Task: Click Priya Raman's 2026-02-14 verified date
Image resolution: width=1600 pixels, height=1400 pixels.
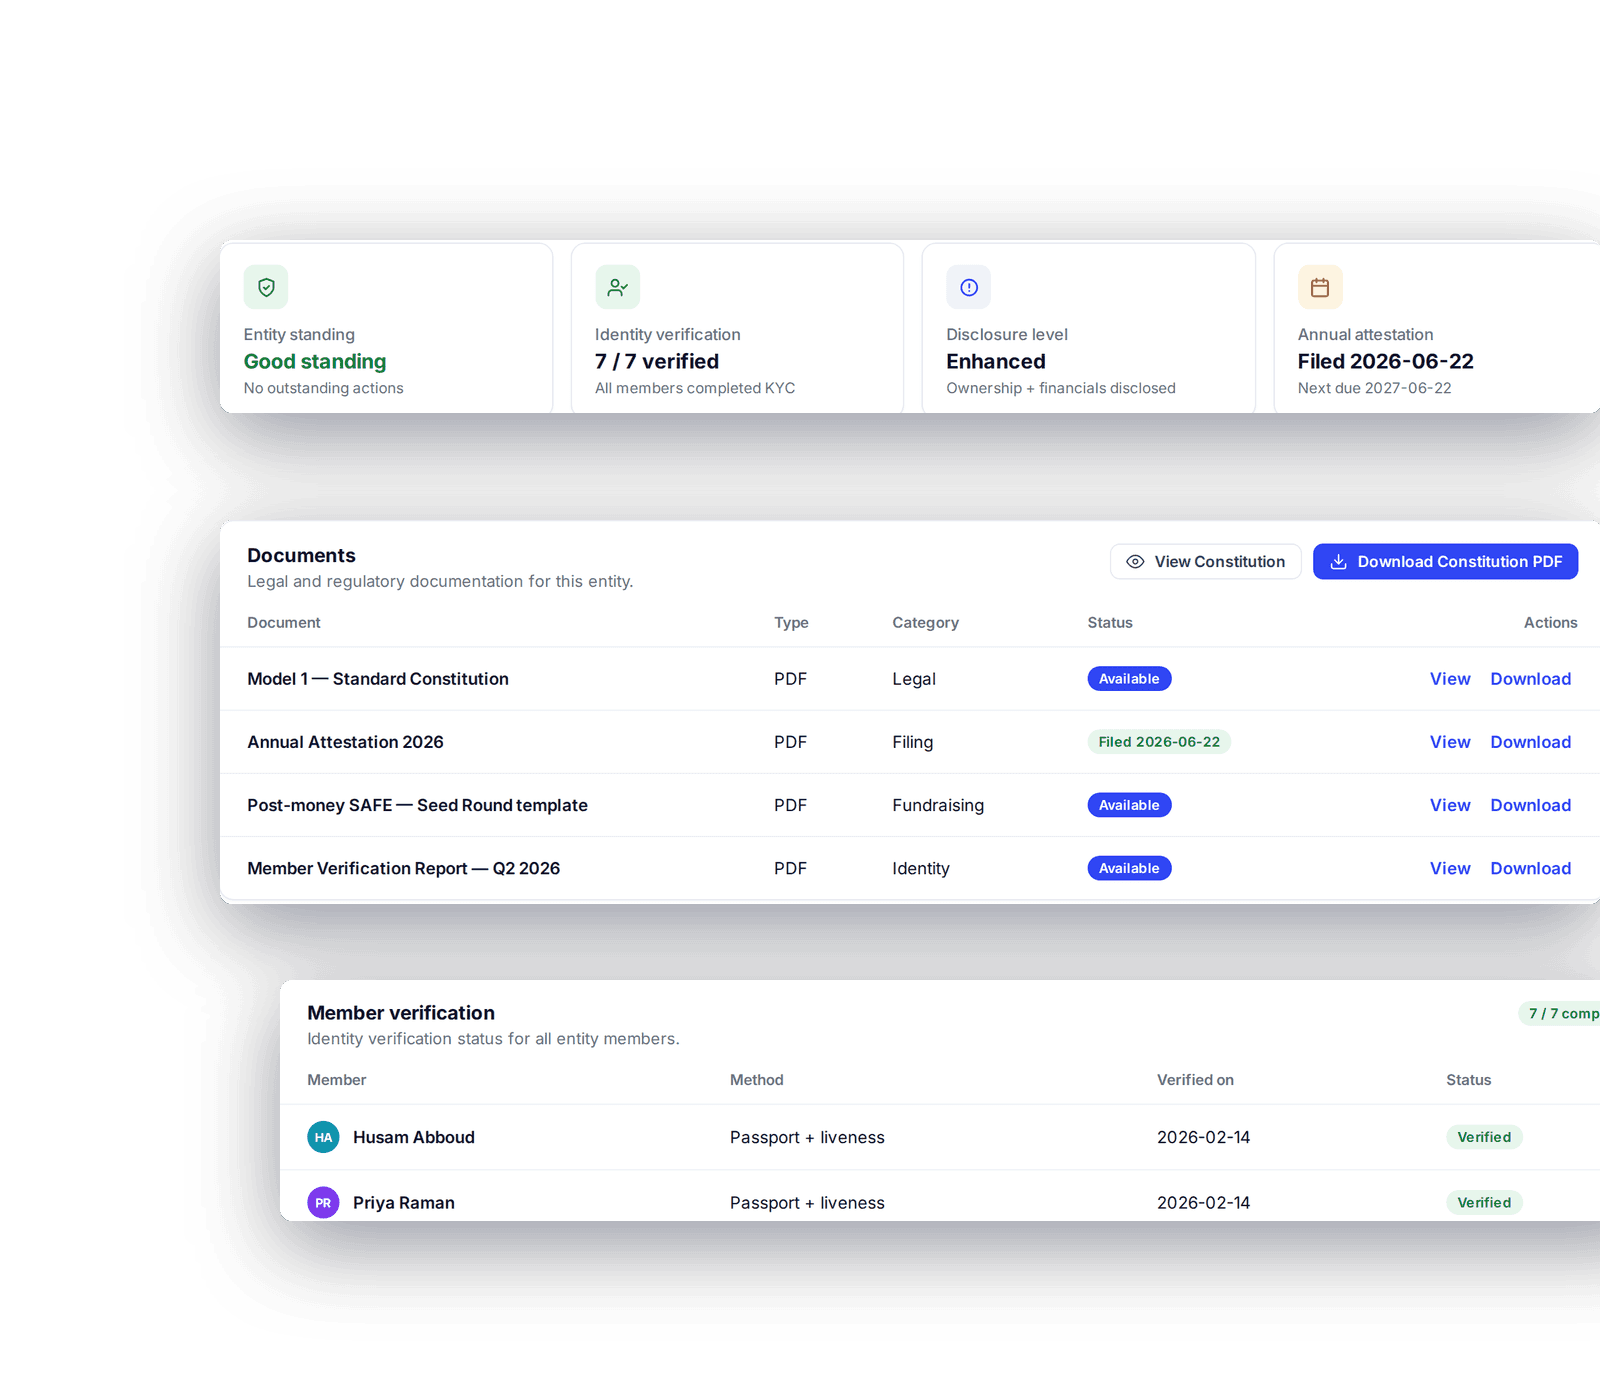Action: click(x=1203, y=1203)
